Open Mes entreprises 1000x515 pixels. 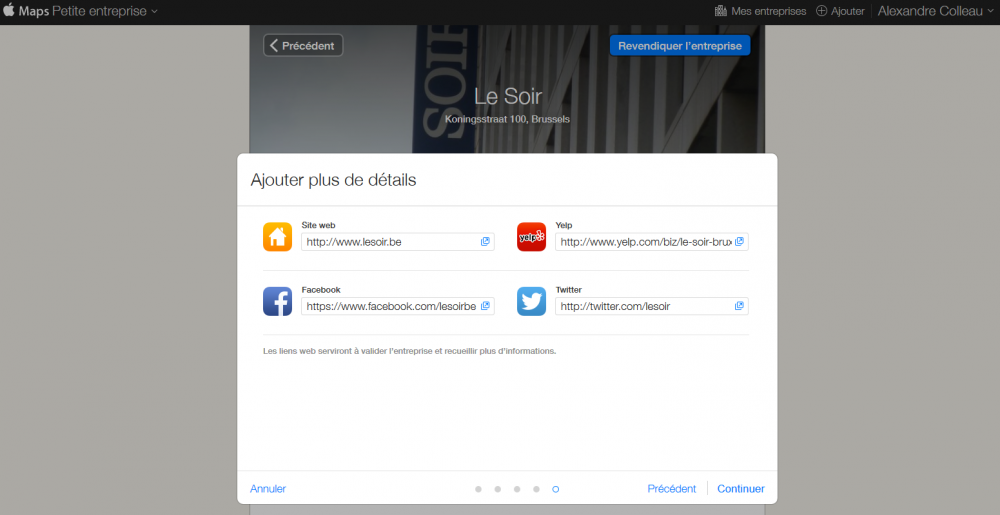[760, 11]
